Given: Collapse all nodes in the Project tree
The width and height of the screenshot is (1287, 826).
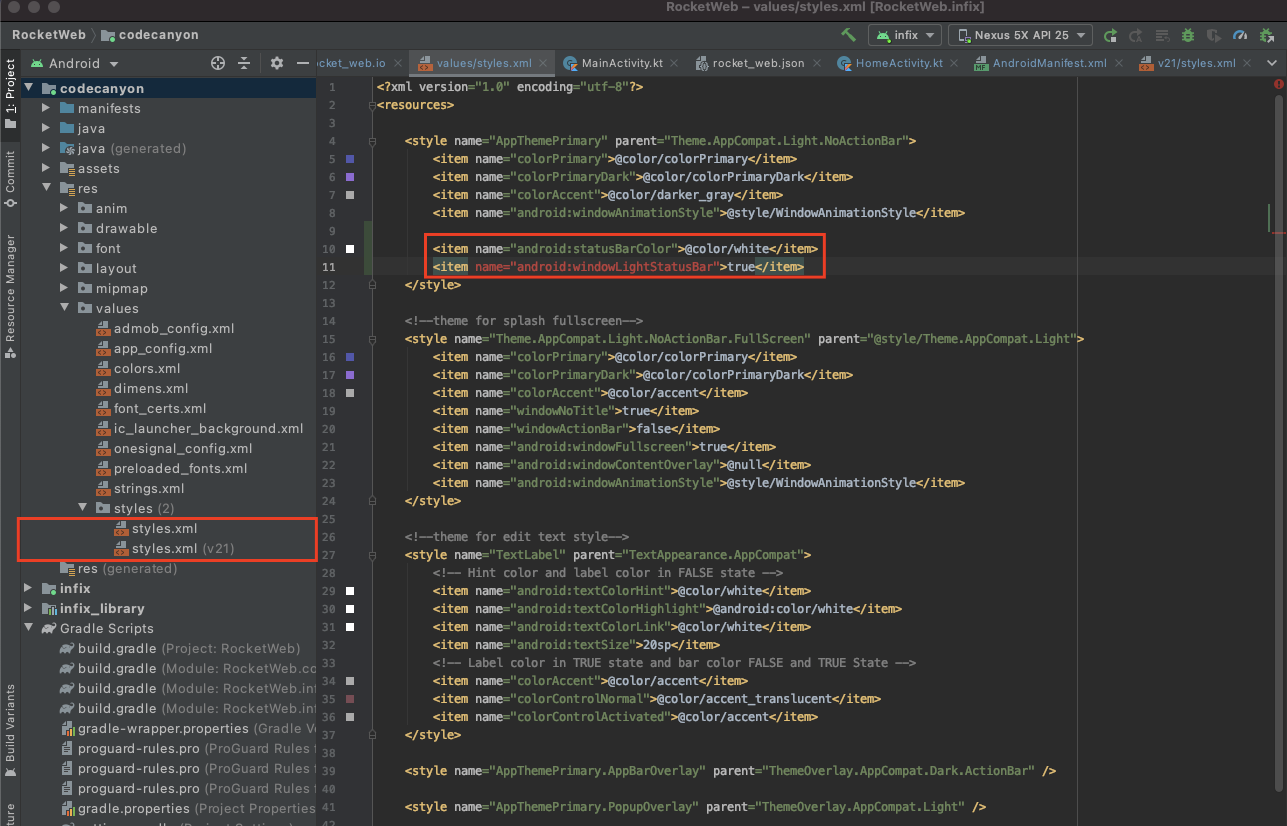Looking at the screenshot, I should point(244,62).
